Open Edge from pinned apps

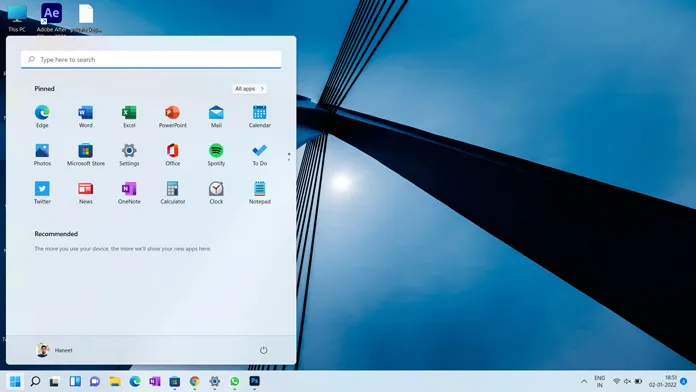point(42,117)
